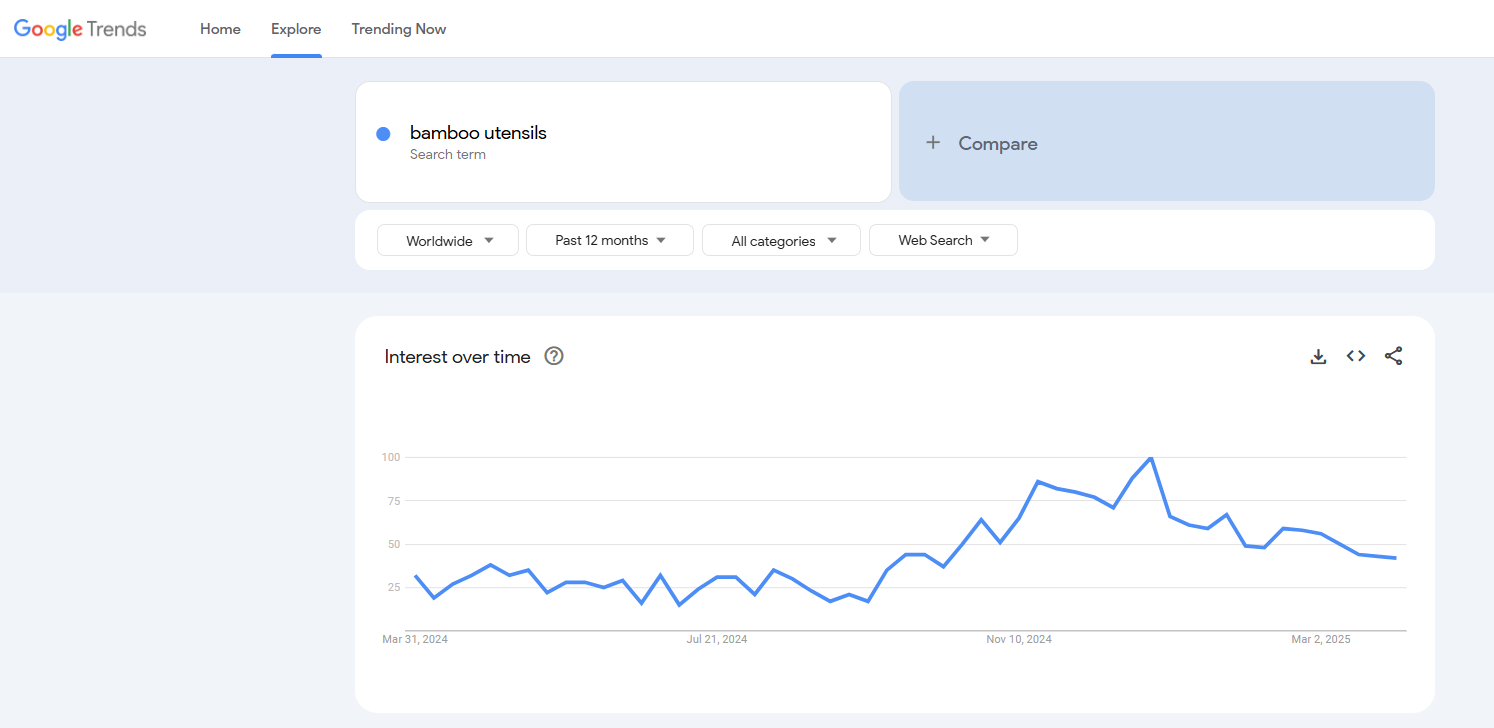This screenshot has width=1494, height=728.
Task: Click the Interest over time heading
Action: pyautogui.click(x=457, y=357)
